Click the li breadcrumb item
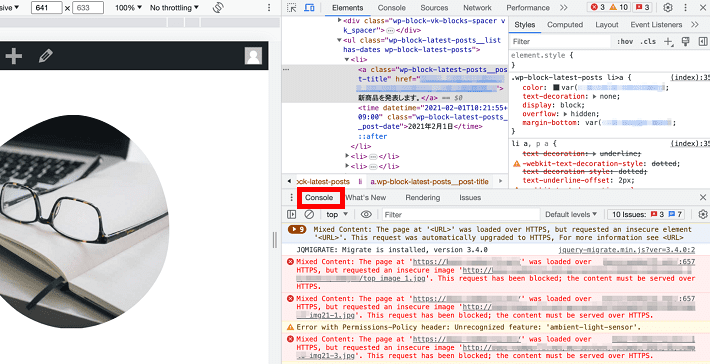Image resolution: width=710 pixels, height=364 pixels. coord(360,182)
